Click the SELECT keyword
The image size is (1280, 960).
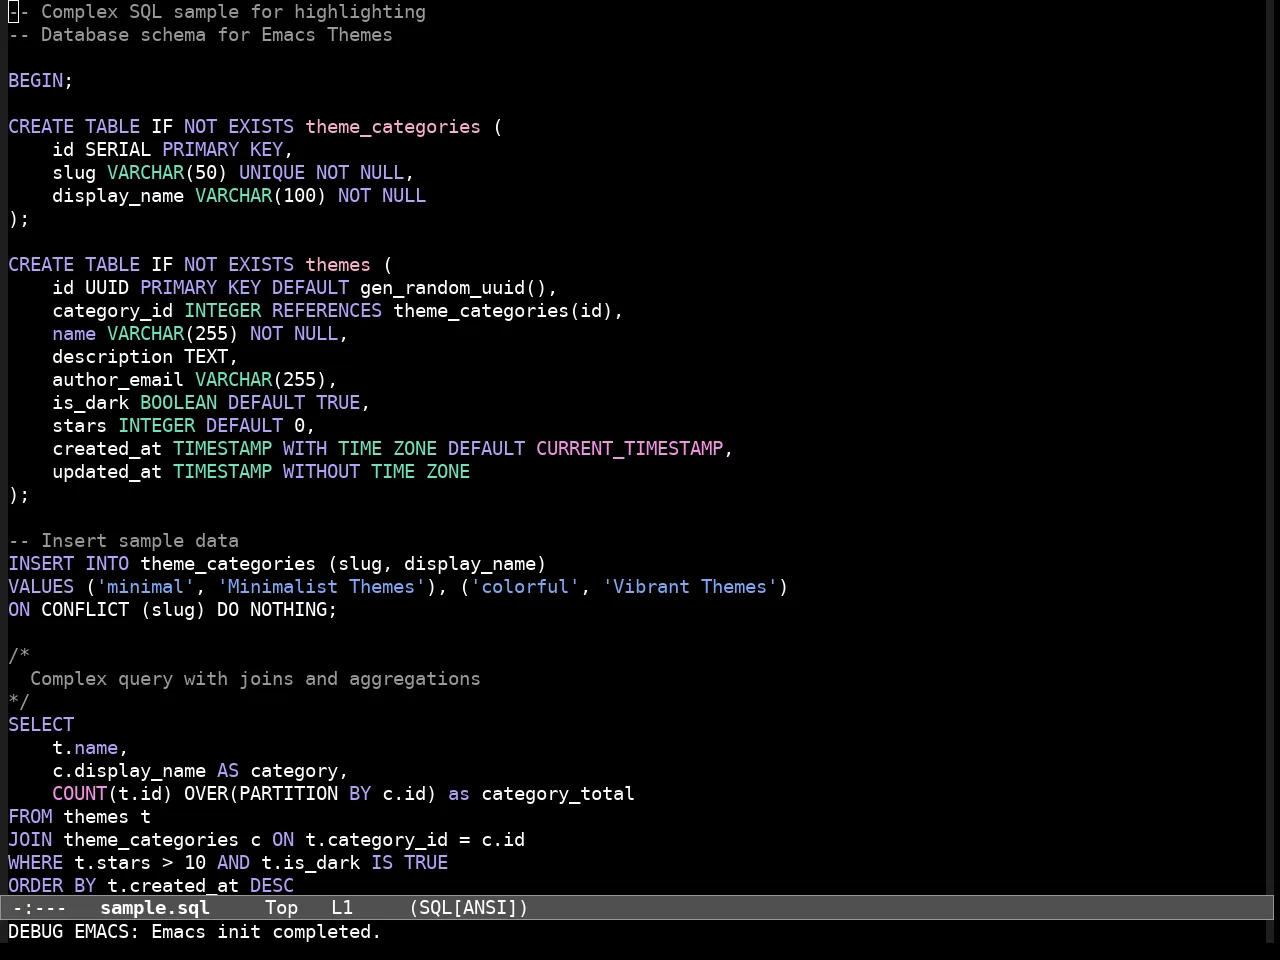pyautogui.click(x=41, y=725)
